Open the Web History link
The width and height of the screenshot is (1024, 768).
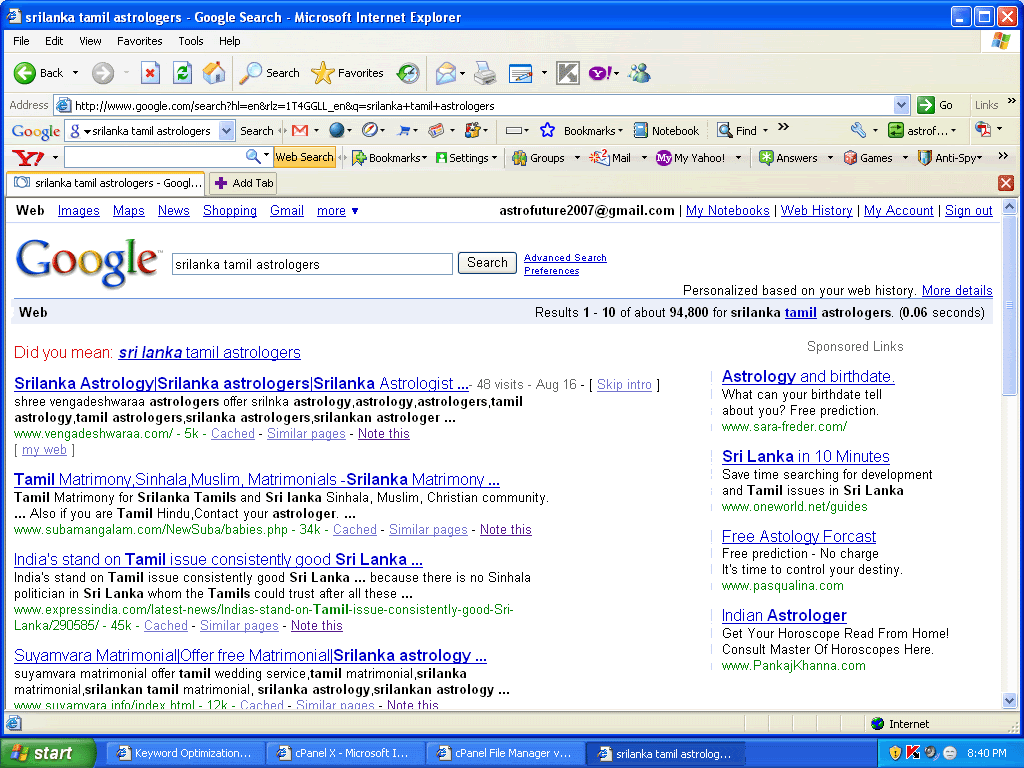[x=816, y=210]
